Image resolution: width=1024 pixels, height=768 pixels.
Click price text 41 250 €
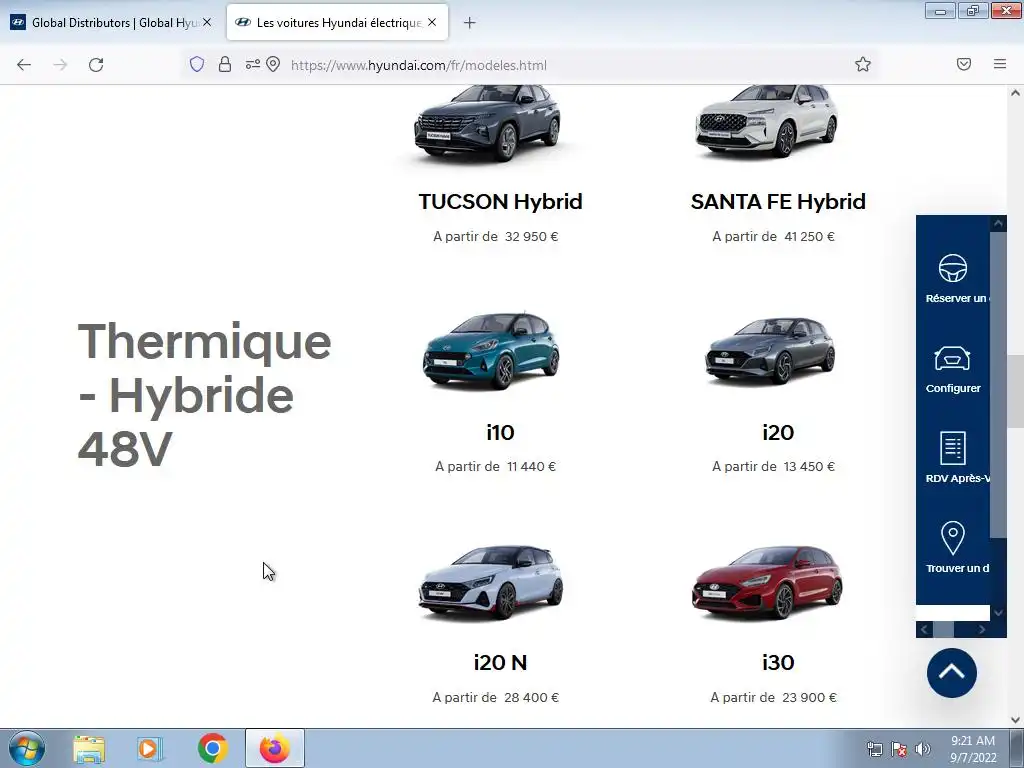(x=809, y=236)
